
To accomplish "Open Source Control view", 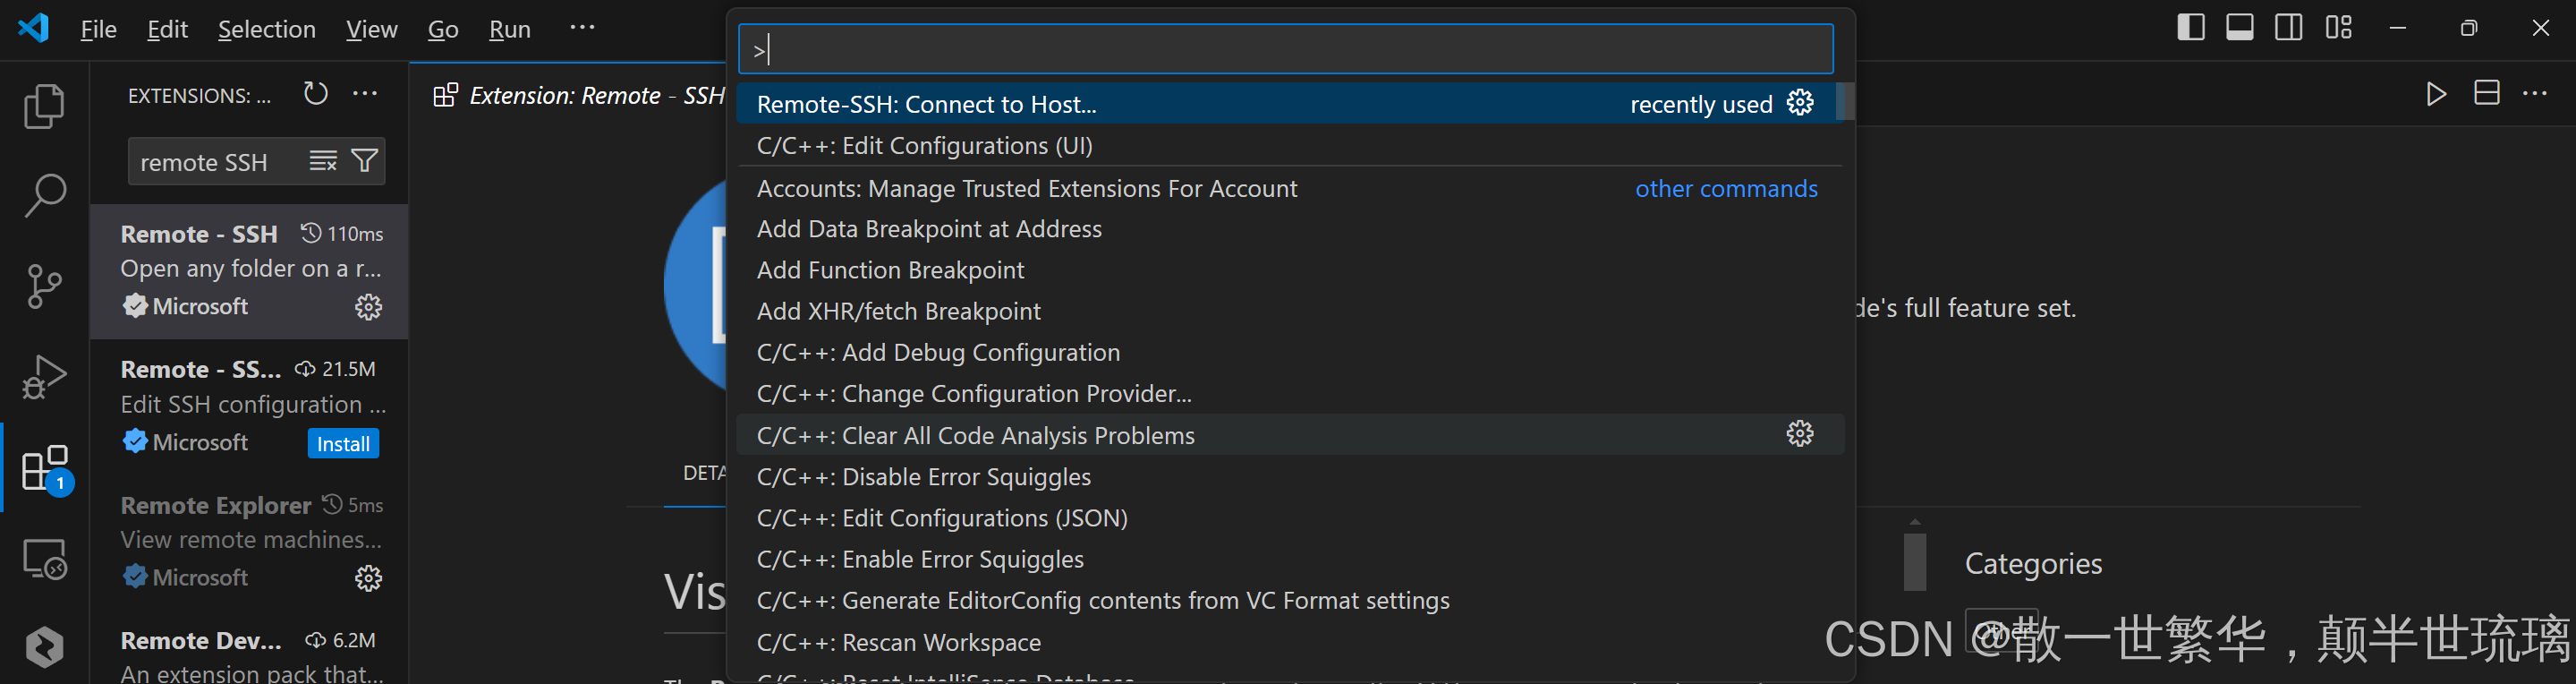I will (x=44, y=286).
